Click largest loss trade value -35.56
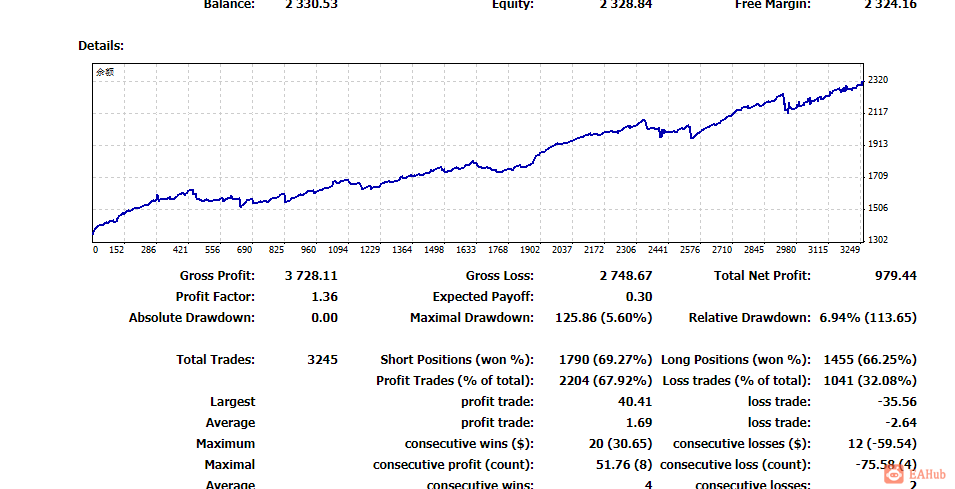This screenshot has width=955, height=489. [897, 402]
